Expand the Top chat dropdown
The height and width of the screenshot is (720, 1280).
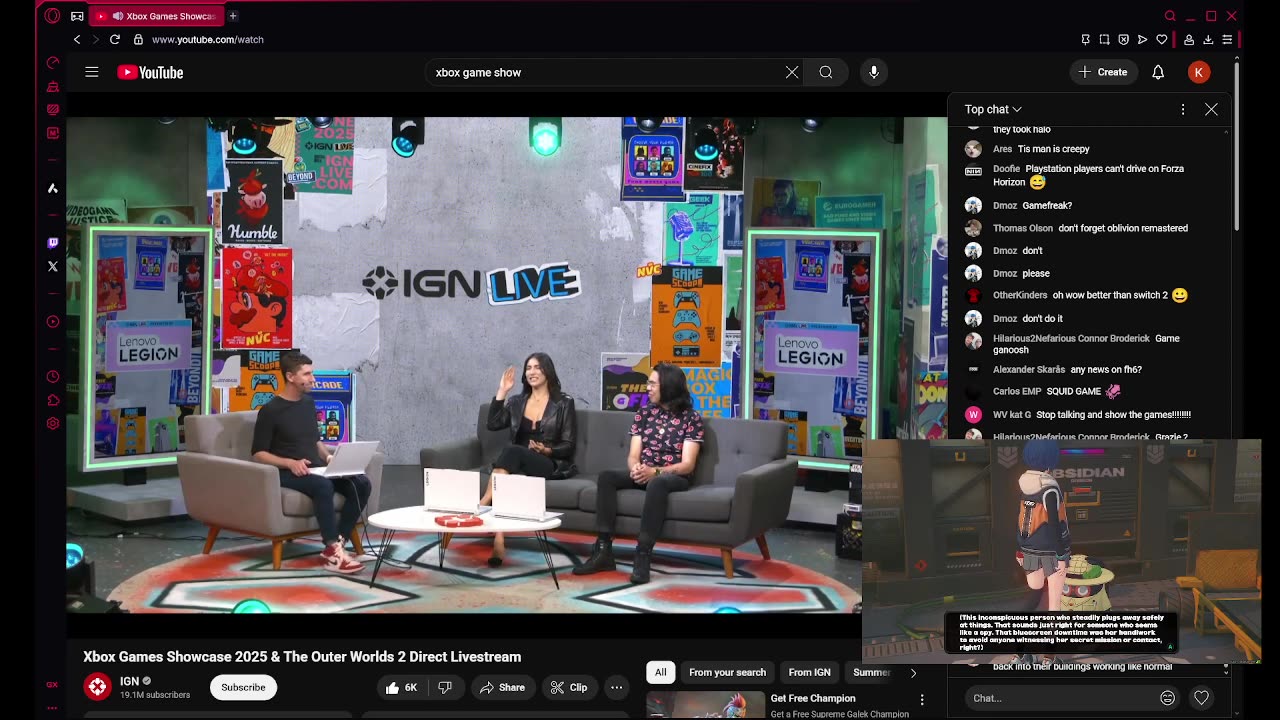pos(993,109)
